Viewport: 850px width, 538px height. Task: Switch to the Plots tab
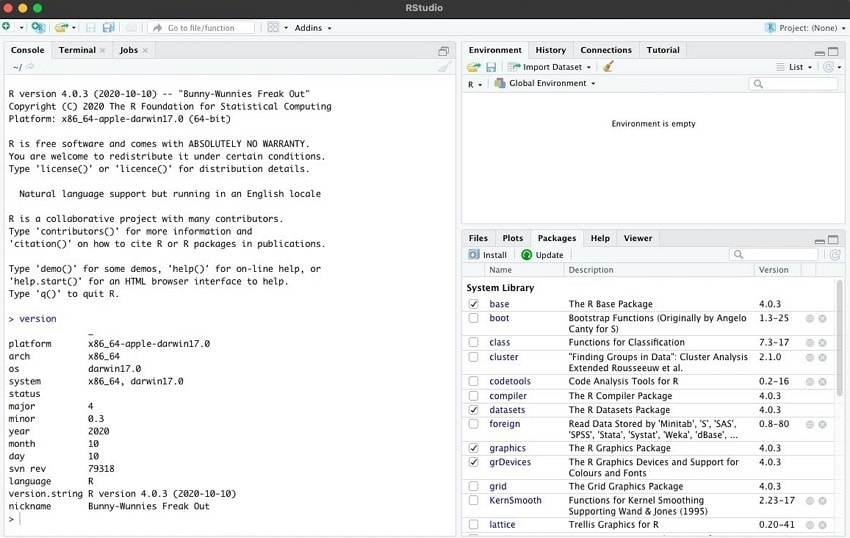[512, 238]
